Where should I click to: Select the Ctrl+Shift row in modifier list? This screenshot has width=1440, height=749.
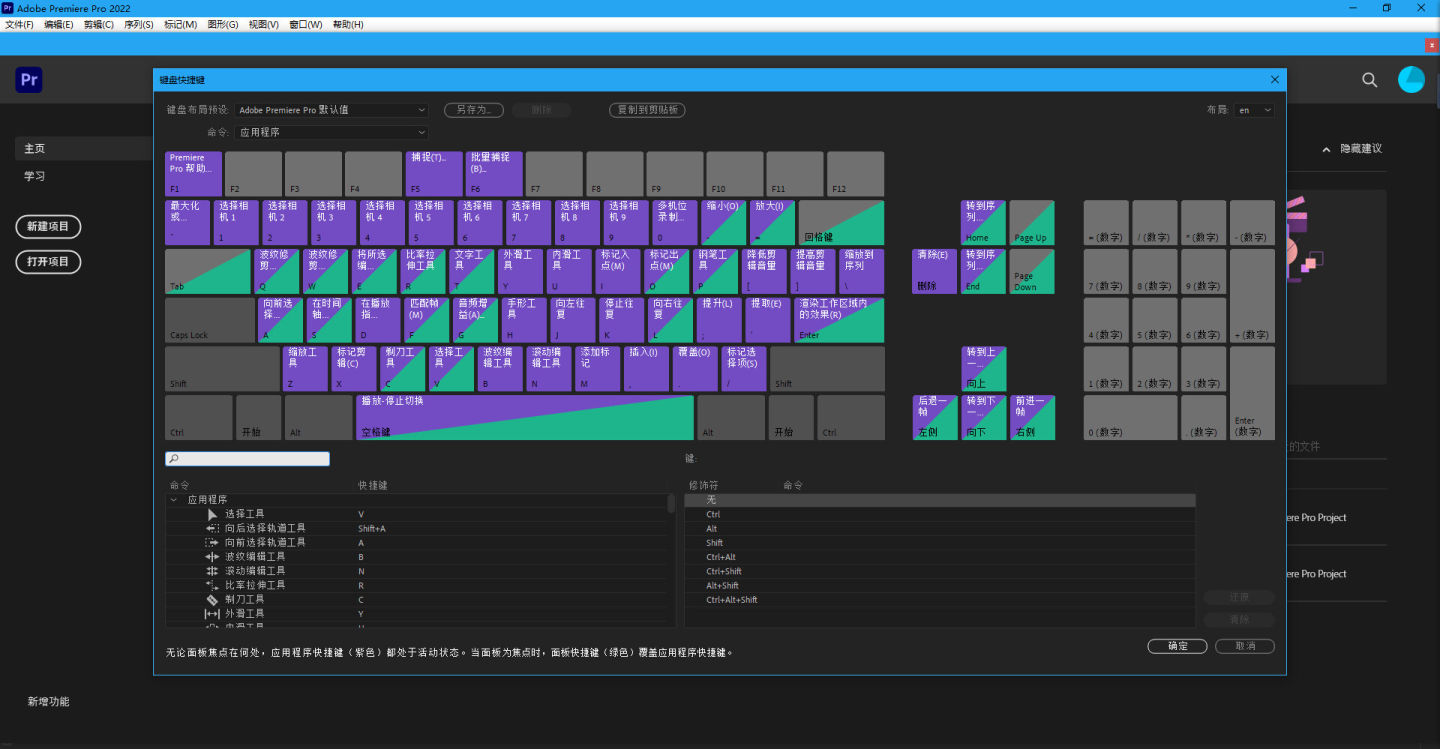pyautogui.click(x=940, y=571)
